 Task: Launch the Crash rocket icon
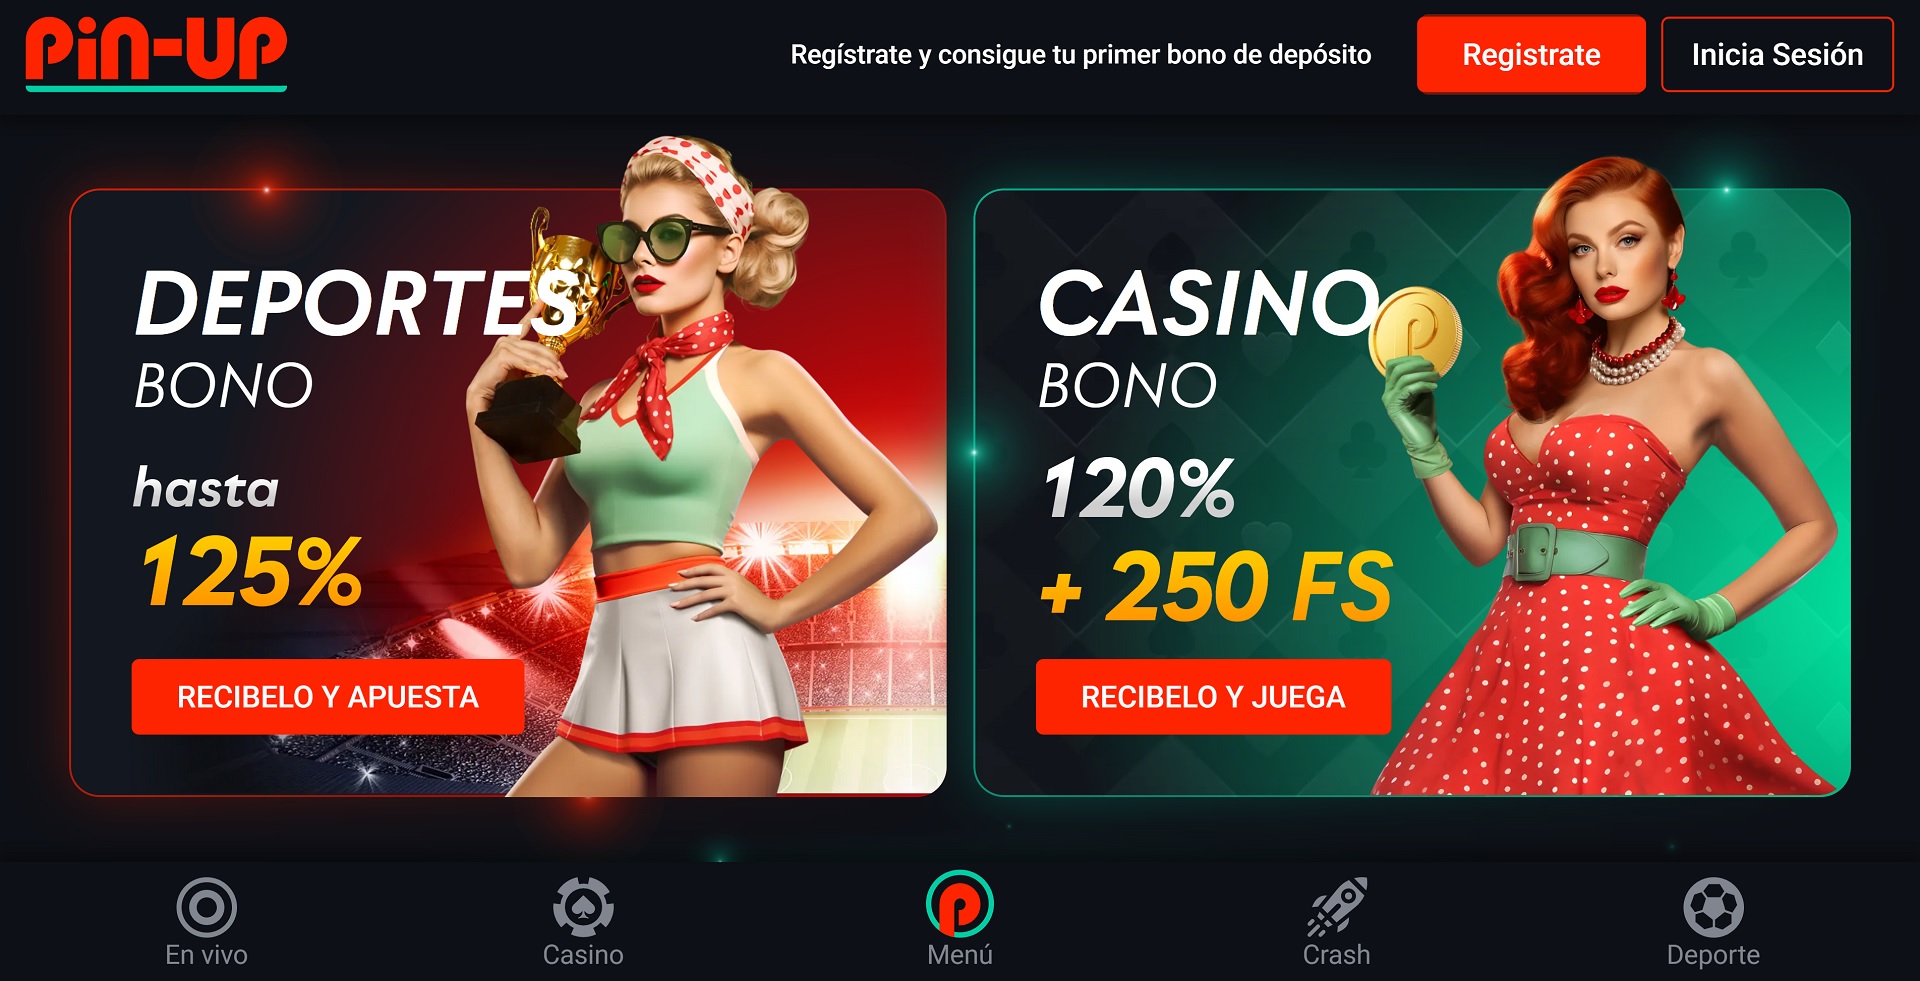pyautogui.click(x=1337, y=907)
